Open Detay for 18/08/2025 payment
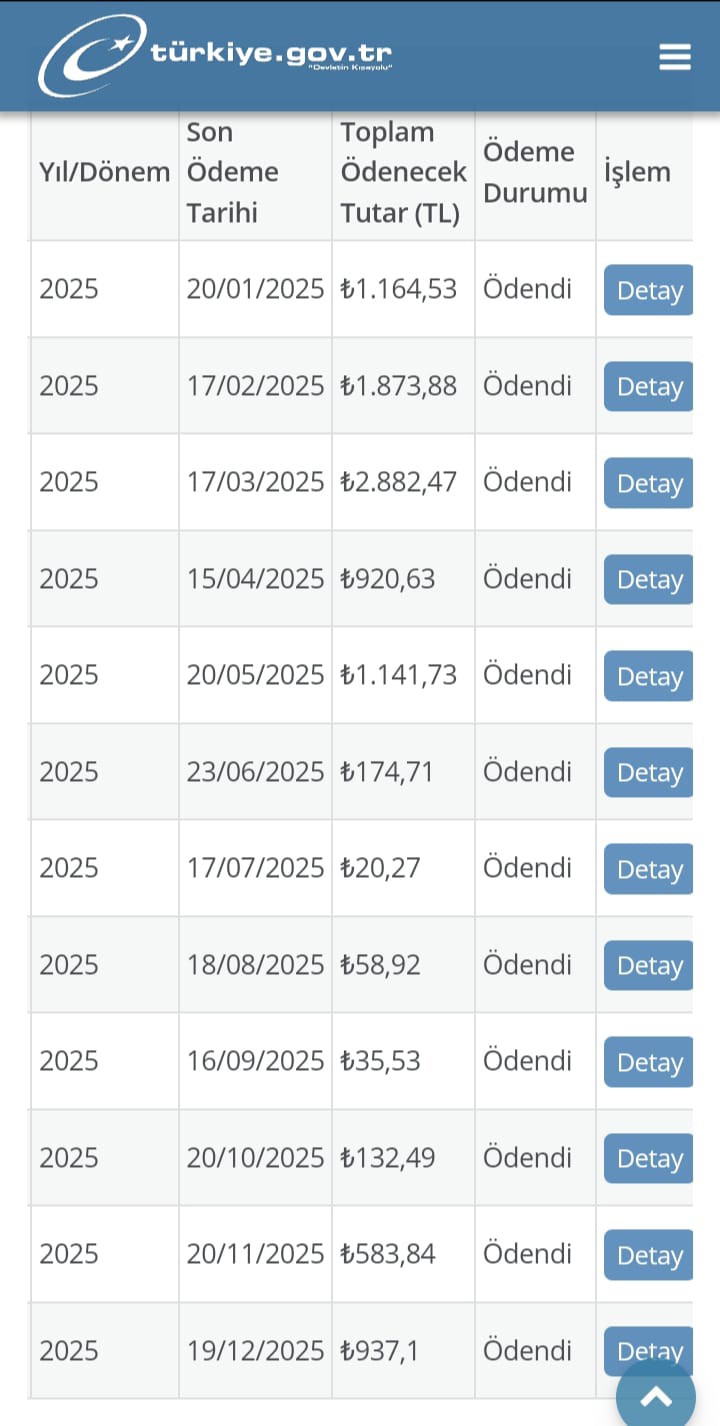 (649, 966)
